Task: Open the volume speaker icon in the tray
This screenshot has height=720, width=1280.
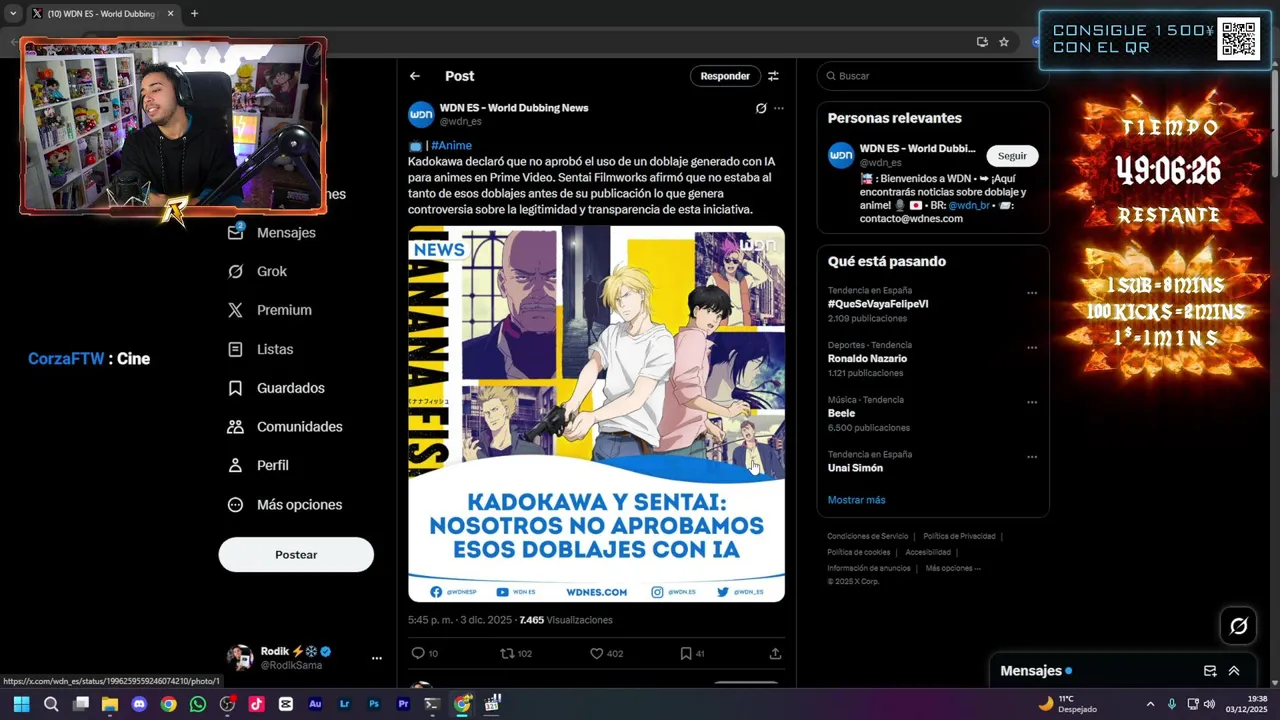Action: pyautogui.click(x=1209, y=704)
